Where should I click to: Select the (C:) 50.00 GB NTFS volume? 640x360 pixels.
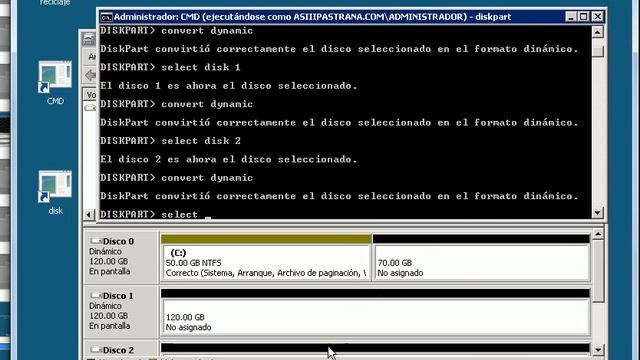coord(266,257)
